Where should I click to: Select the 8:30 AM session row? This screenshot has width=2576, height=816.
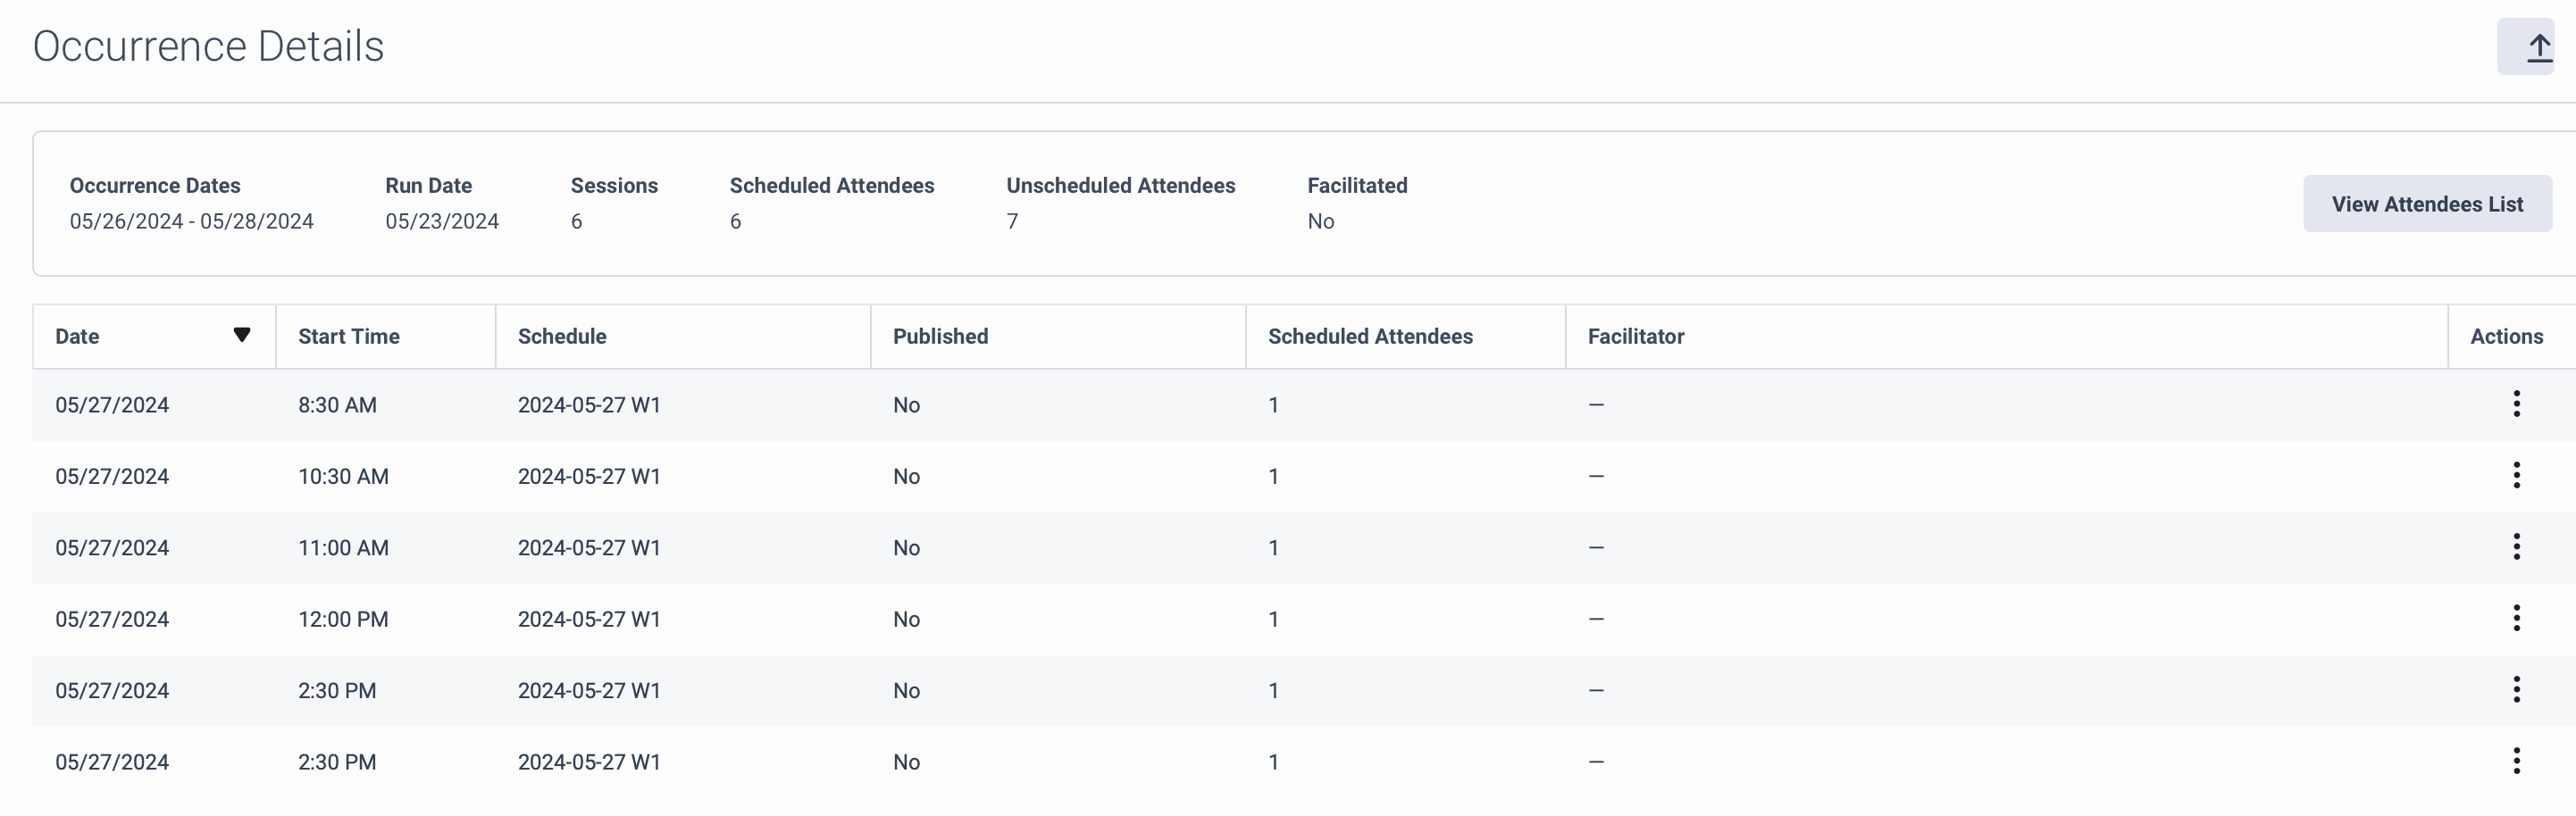700,405
